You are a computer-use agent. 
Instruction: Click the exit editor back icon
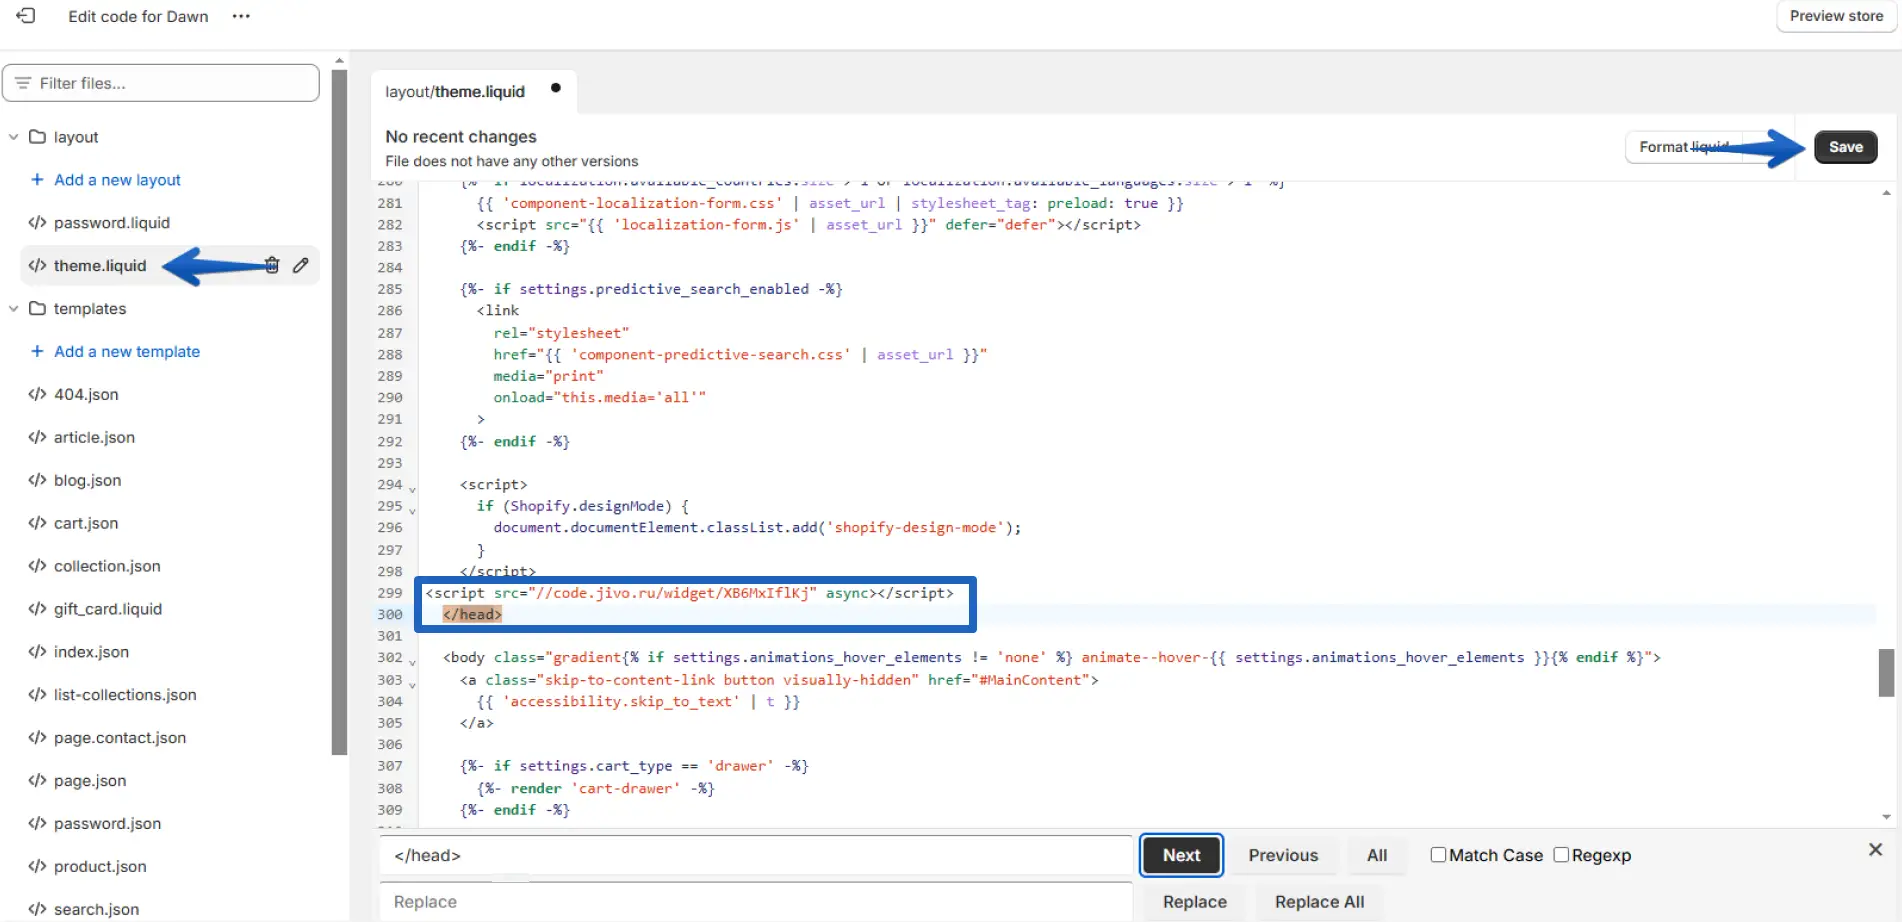click(26, 16)
